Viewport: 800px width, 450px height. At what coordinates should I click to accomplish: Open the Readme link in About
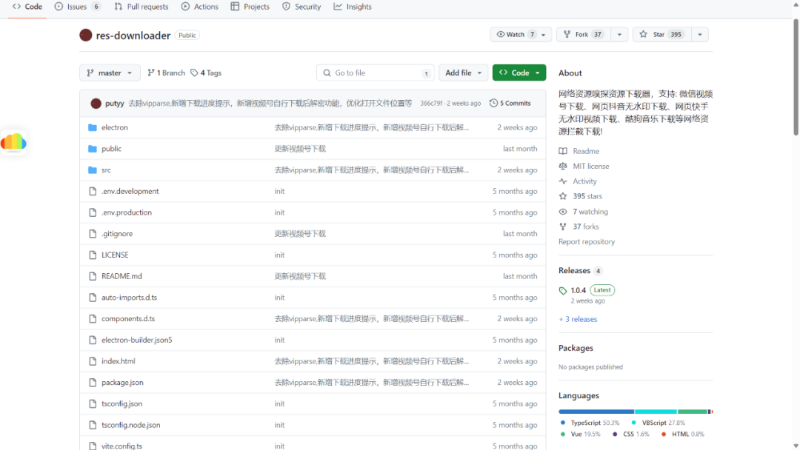[586, 151]
